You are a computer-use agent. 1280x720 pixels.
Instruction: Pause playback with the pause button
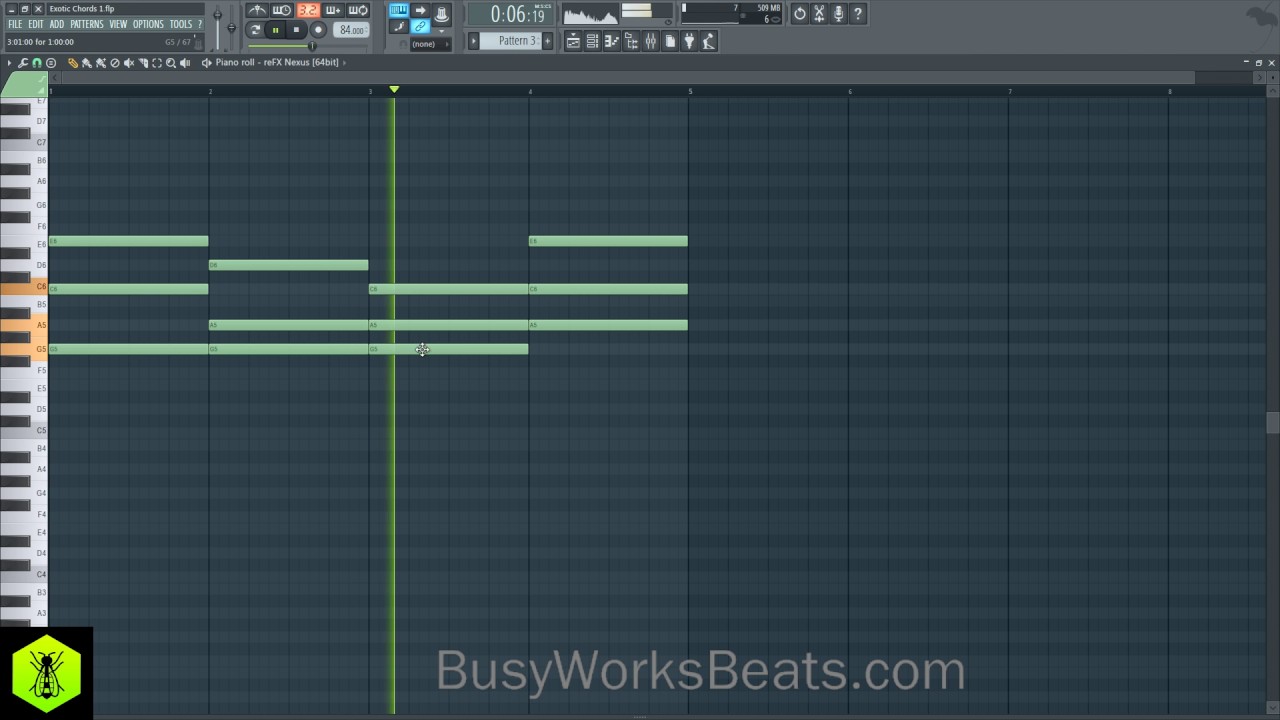coord(275,30)
